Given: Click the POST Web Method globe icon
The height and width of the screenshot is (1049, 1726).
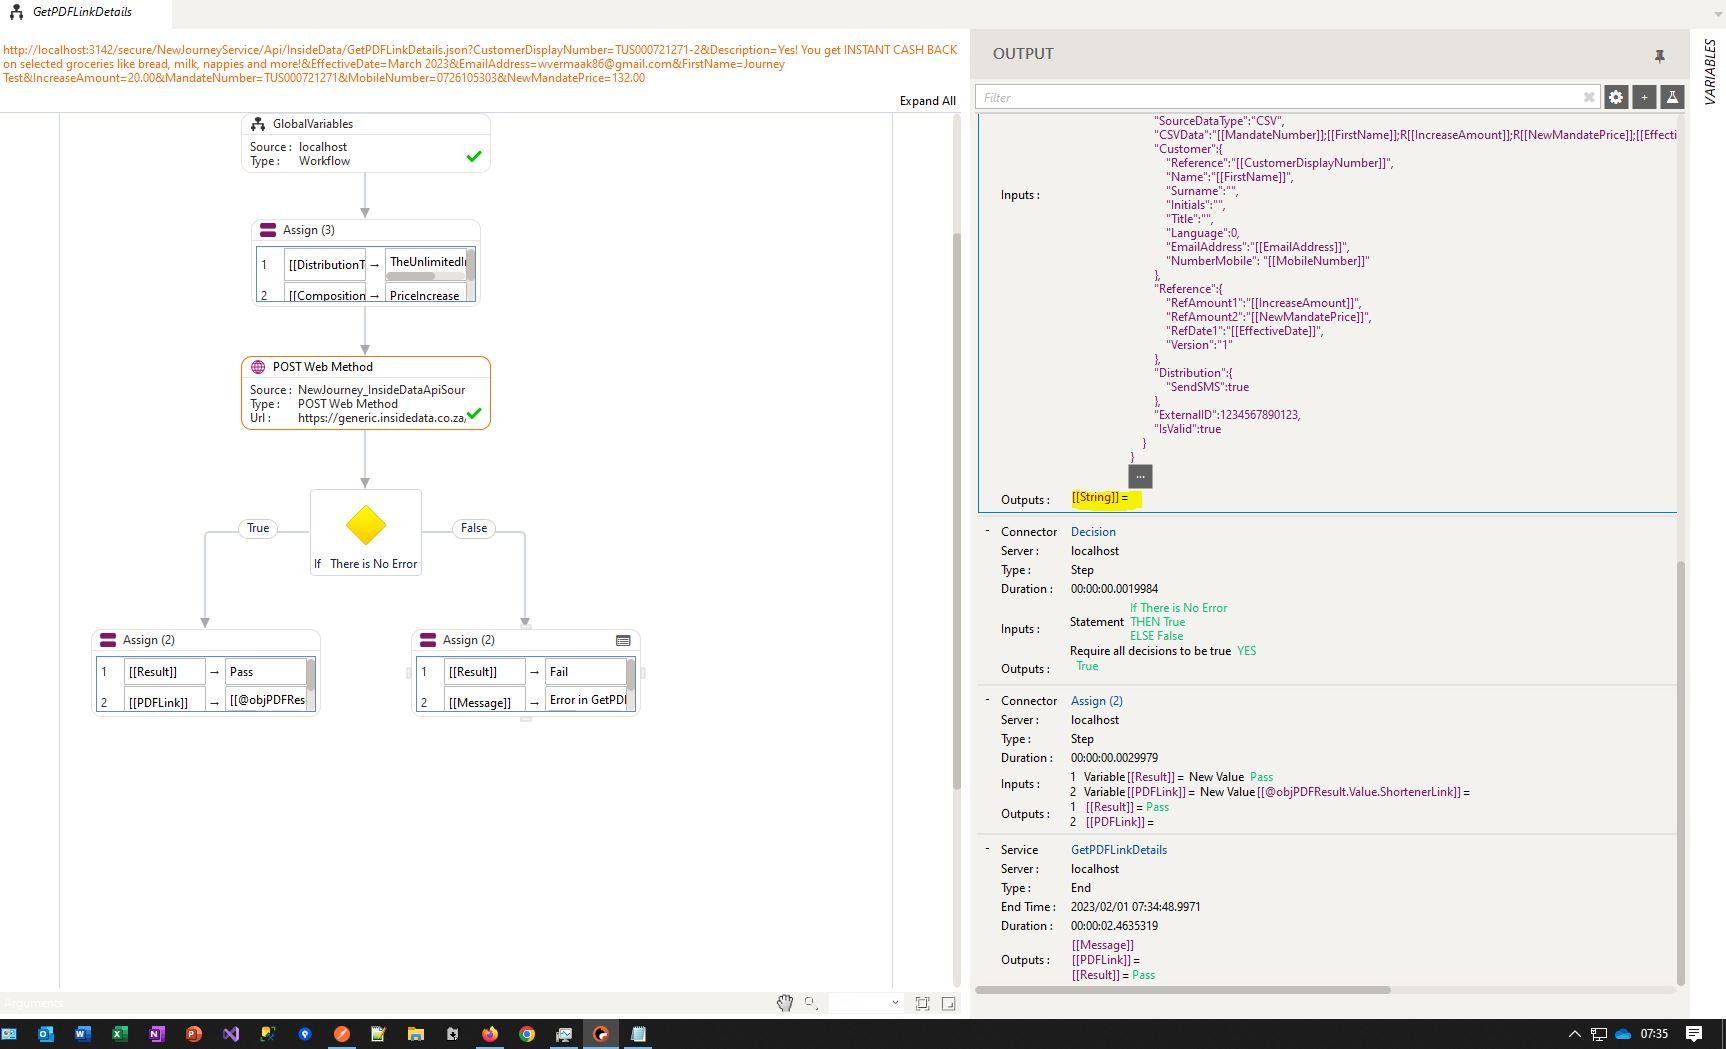Looking at the screenshot, I should pyautogui.click(x=258, y=367).
